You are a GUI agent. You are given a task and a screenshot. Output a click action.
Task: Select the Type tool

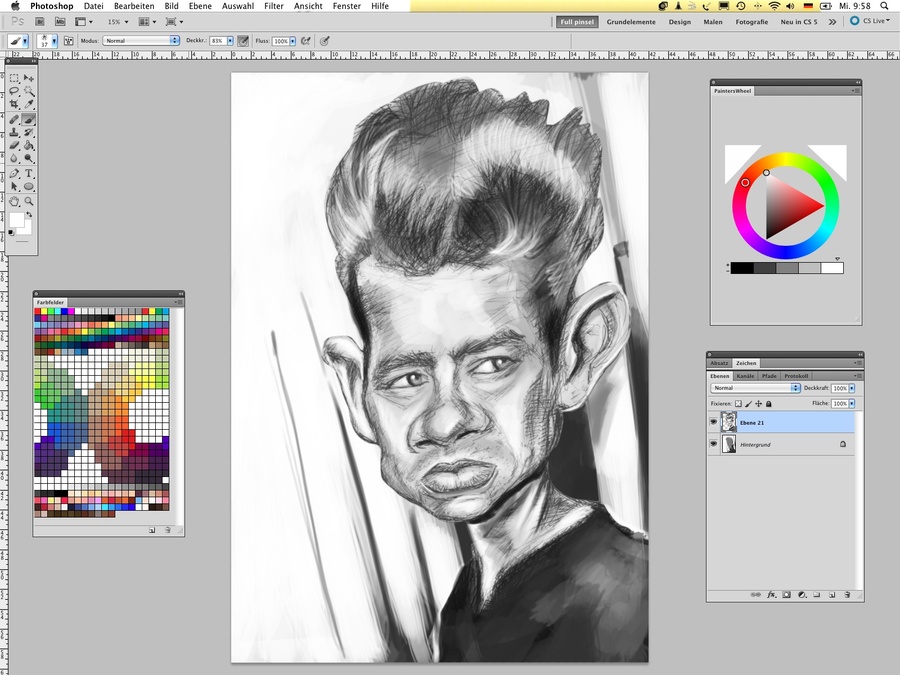click(29, 173)
